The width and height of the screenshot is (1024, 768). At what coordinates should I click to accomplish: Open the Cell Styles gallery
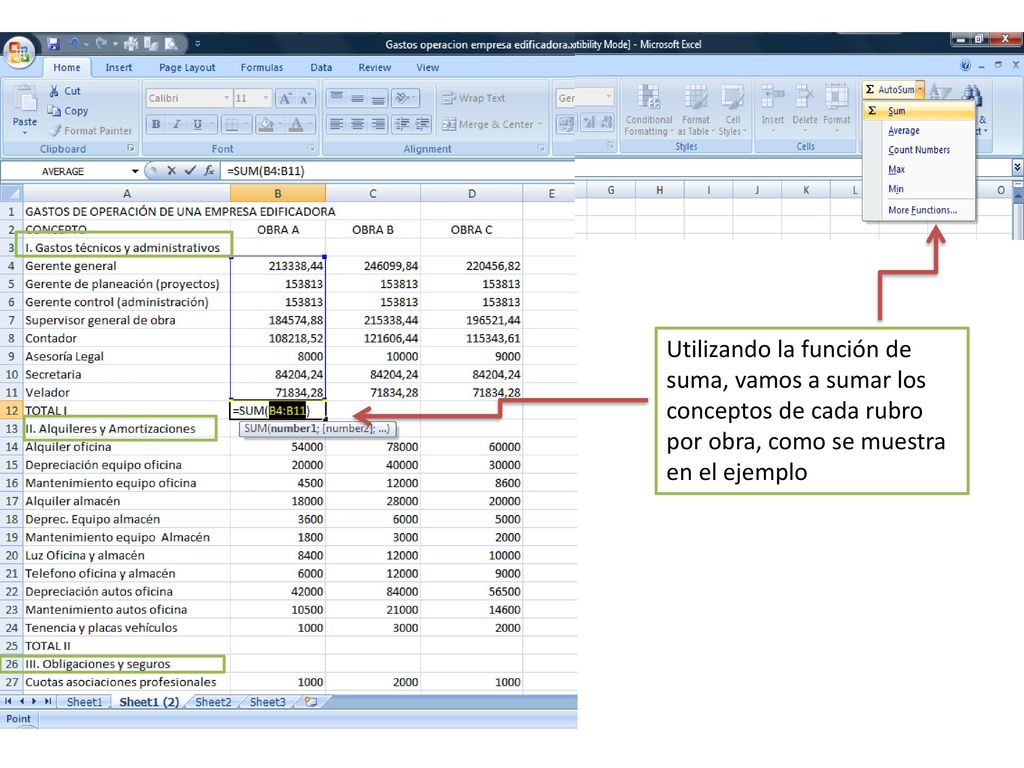(732, 110)
